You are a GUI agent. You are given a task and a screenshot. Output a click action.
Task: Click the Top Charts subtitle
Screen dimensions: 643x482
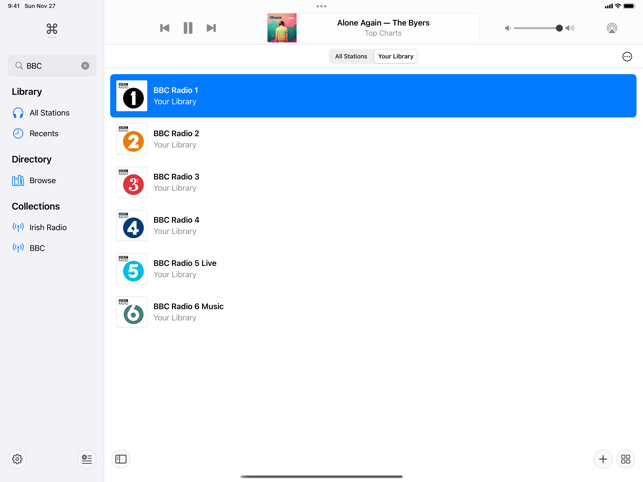(x=383, y=33)
